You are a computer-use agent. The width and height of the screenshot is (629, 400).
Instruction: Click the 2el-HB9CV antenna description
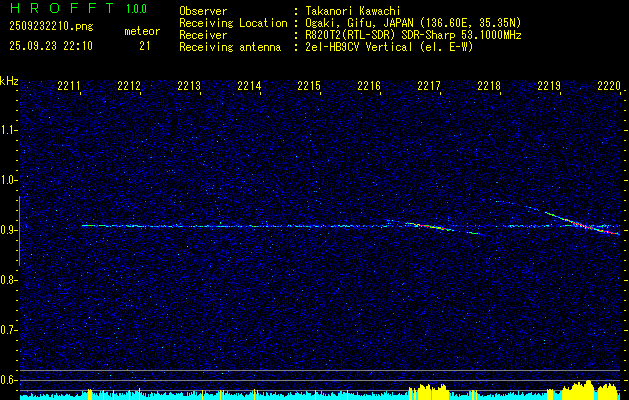[389, 47]
